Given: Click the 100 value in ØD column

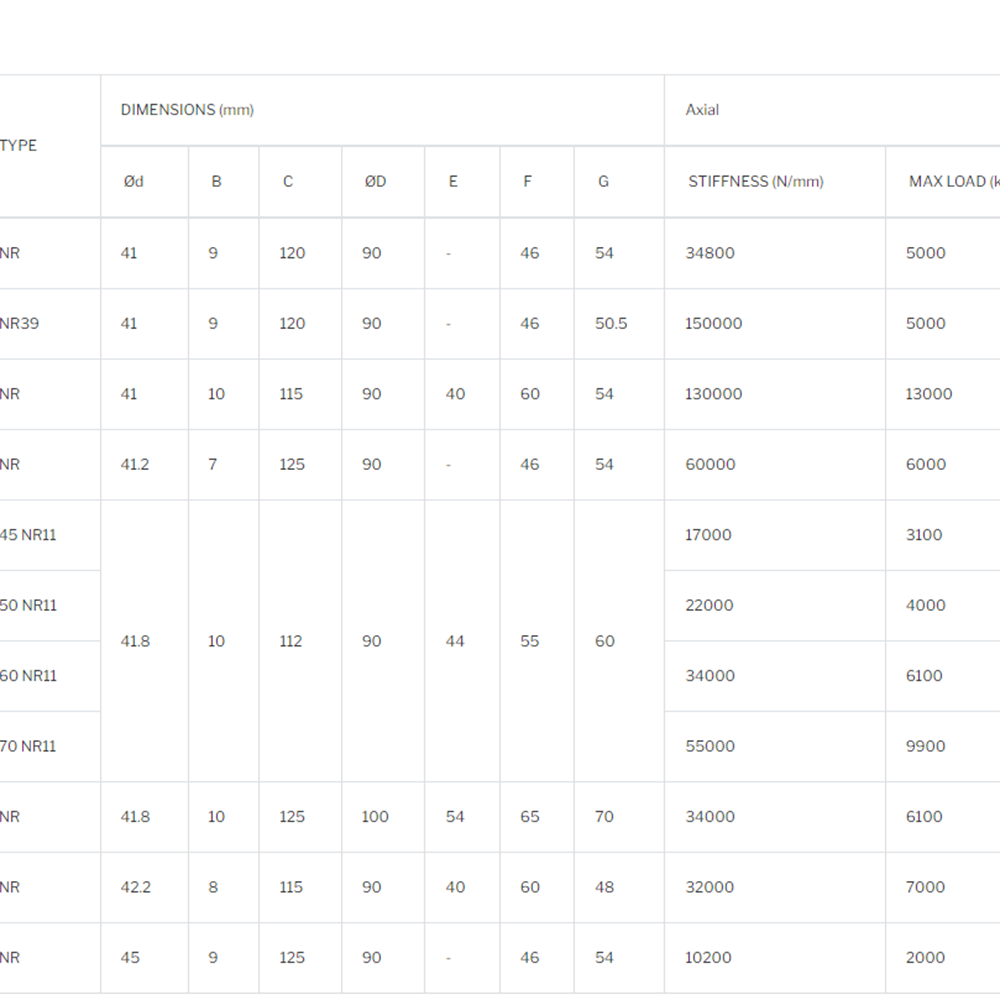Looking at the screenshot, I should point(375,817).
